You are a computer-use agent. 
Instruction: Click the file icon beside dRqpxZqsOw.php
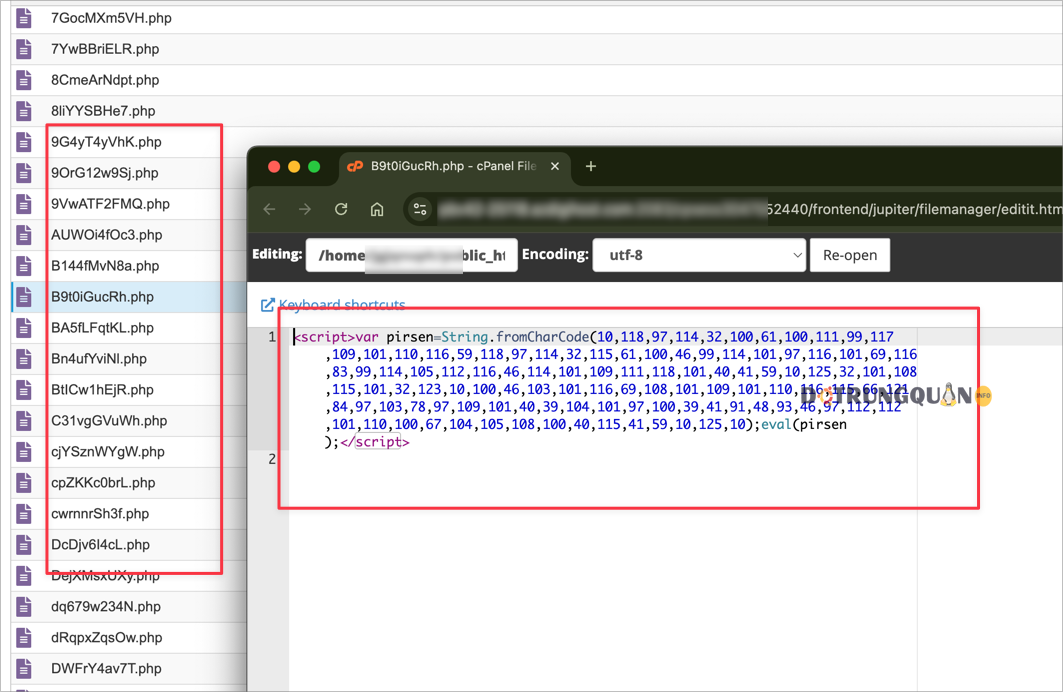pyautogui.click(x=24, y=638)
